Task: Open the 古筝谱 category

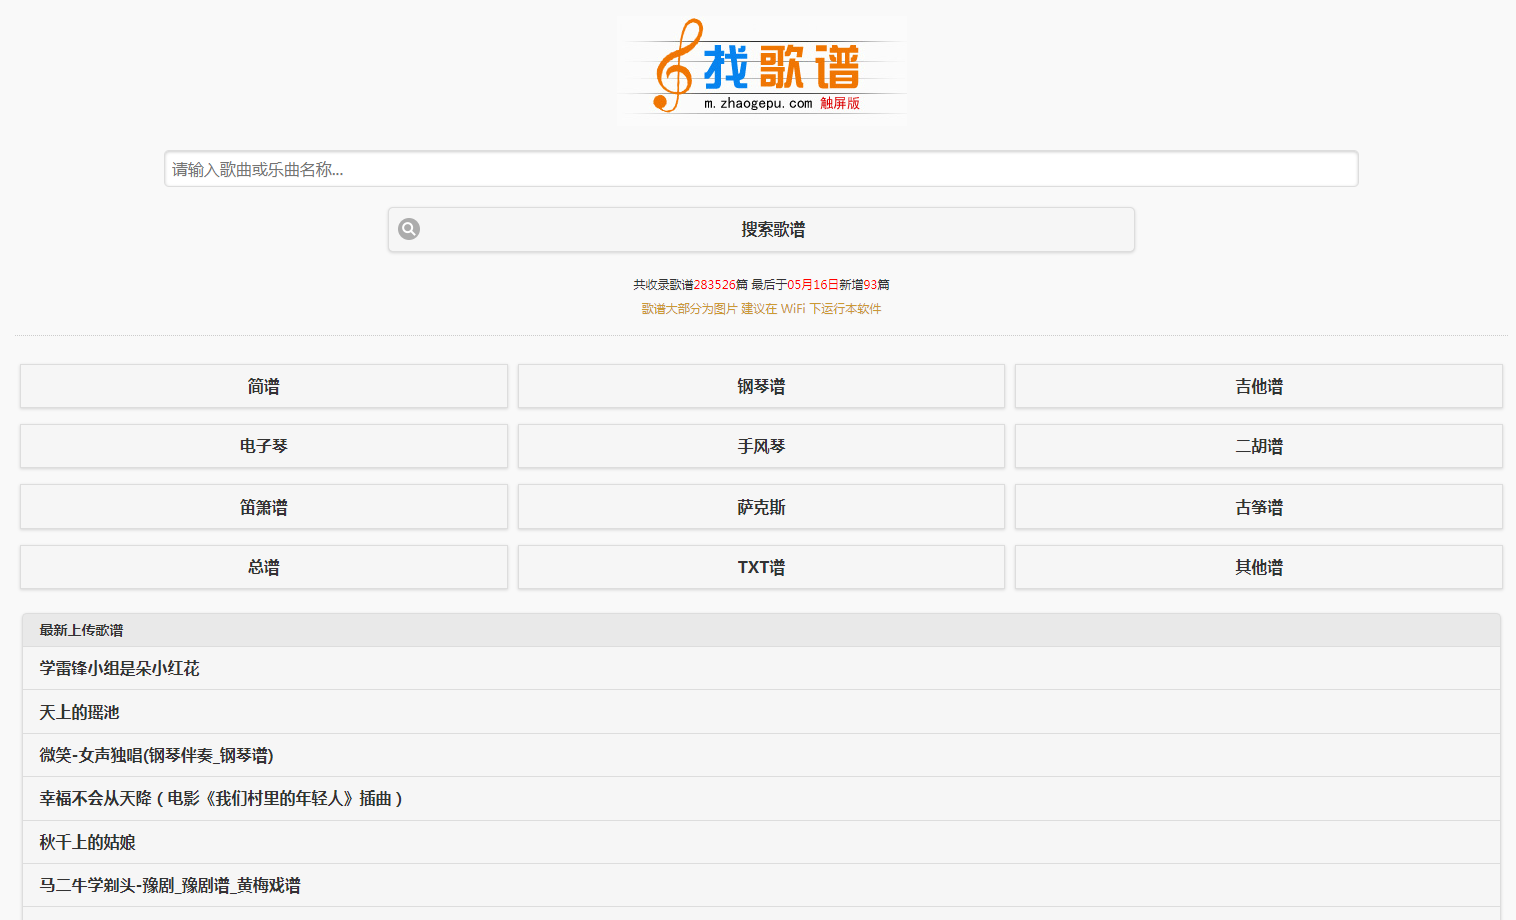Action: coord(1258,507)
